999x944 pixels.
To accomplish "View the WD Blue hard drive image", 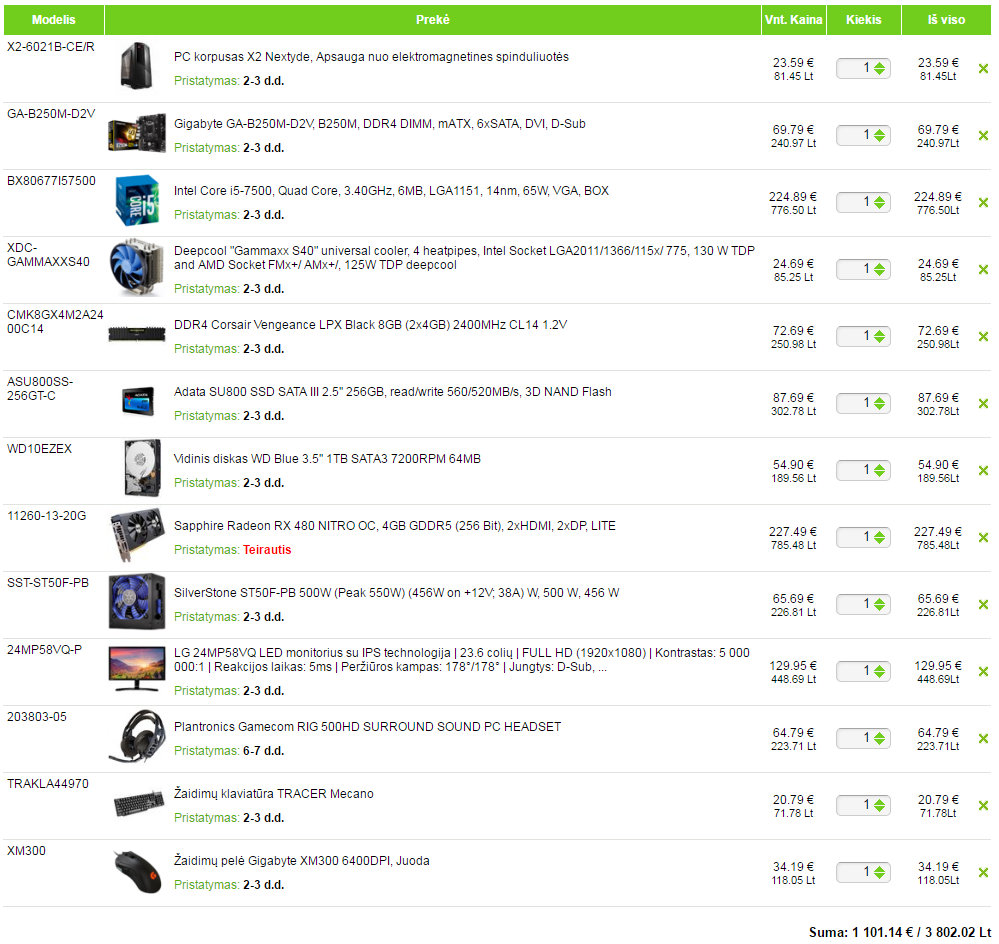I will click(142, 468).
